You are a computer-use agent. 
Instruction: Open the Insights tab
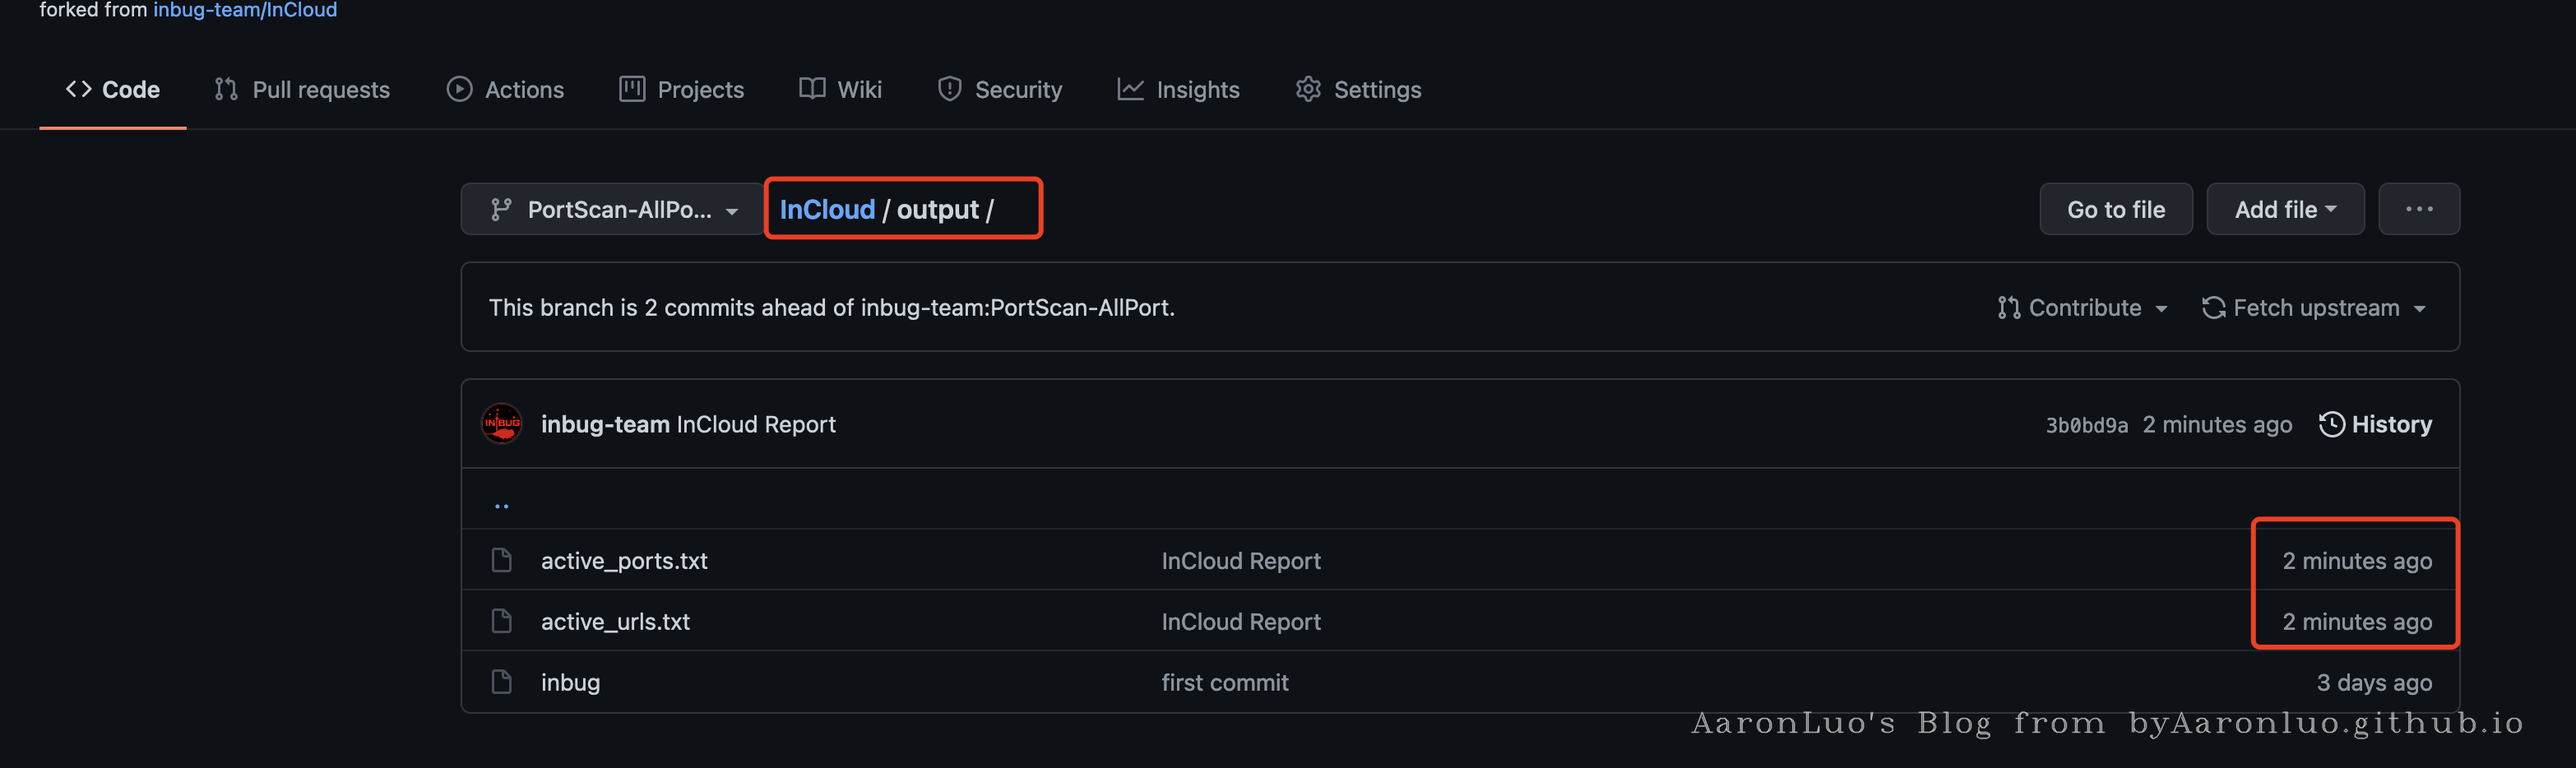tap(1178, 89)
